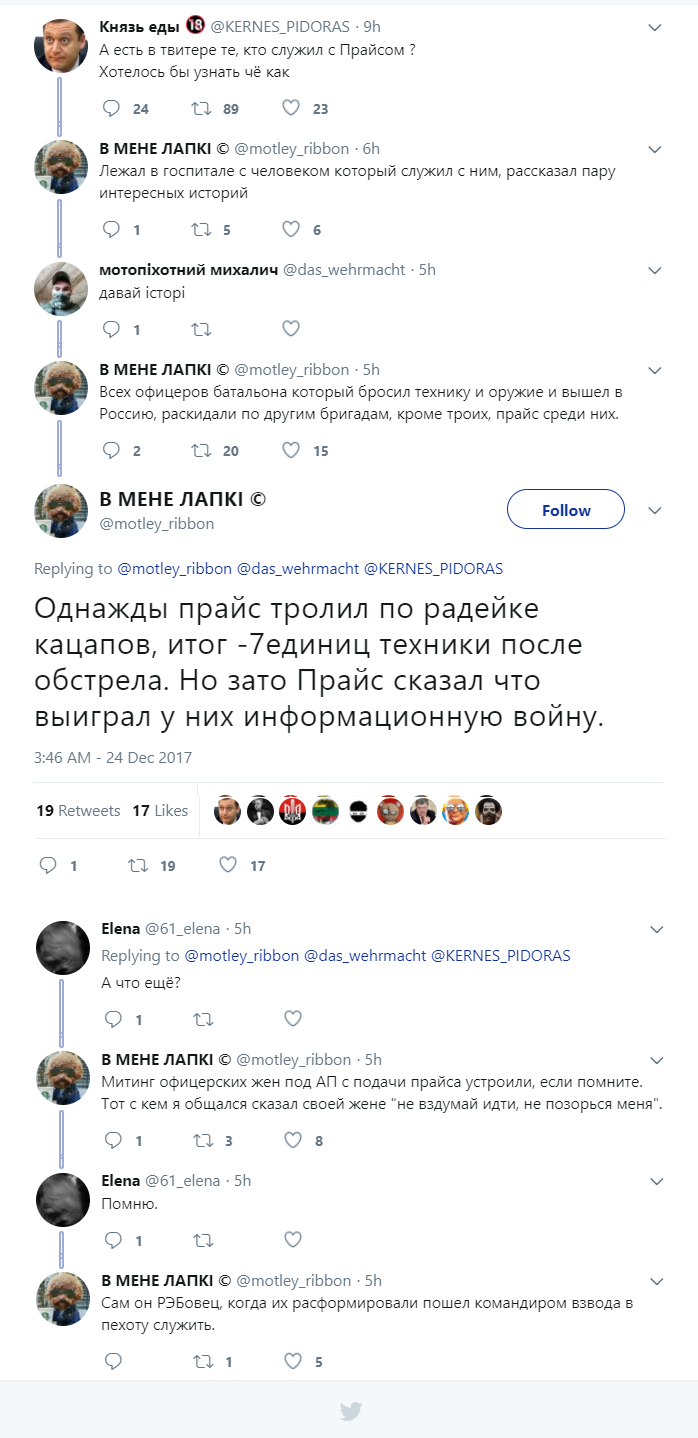Image resolution: width=698 pixels, height=1438 pixels.
Task: Like the tweet with 23 likes
Action: click(x=291, y=109)
